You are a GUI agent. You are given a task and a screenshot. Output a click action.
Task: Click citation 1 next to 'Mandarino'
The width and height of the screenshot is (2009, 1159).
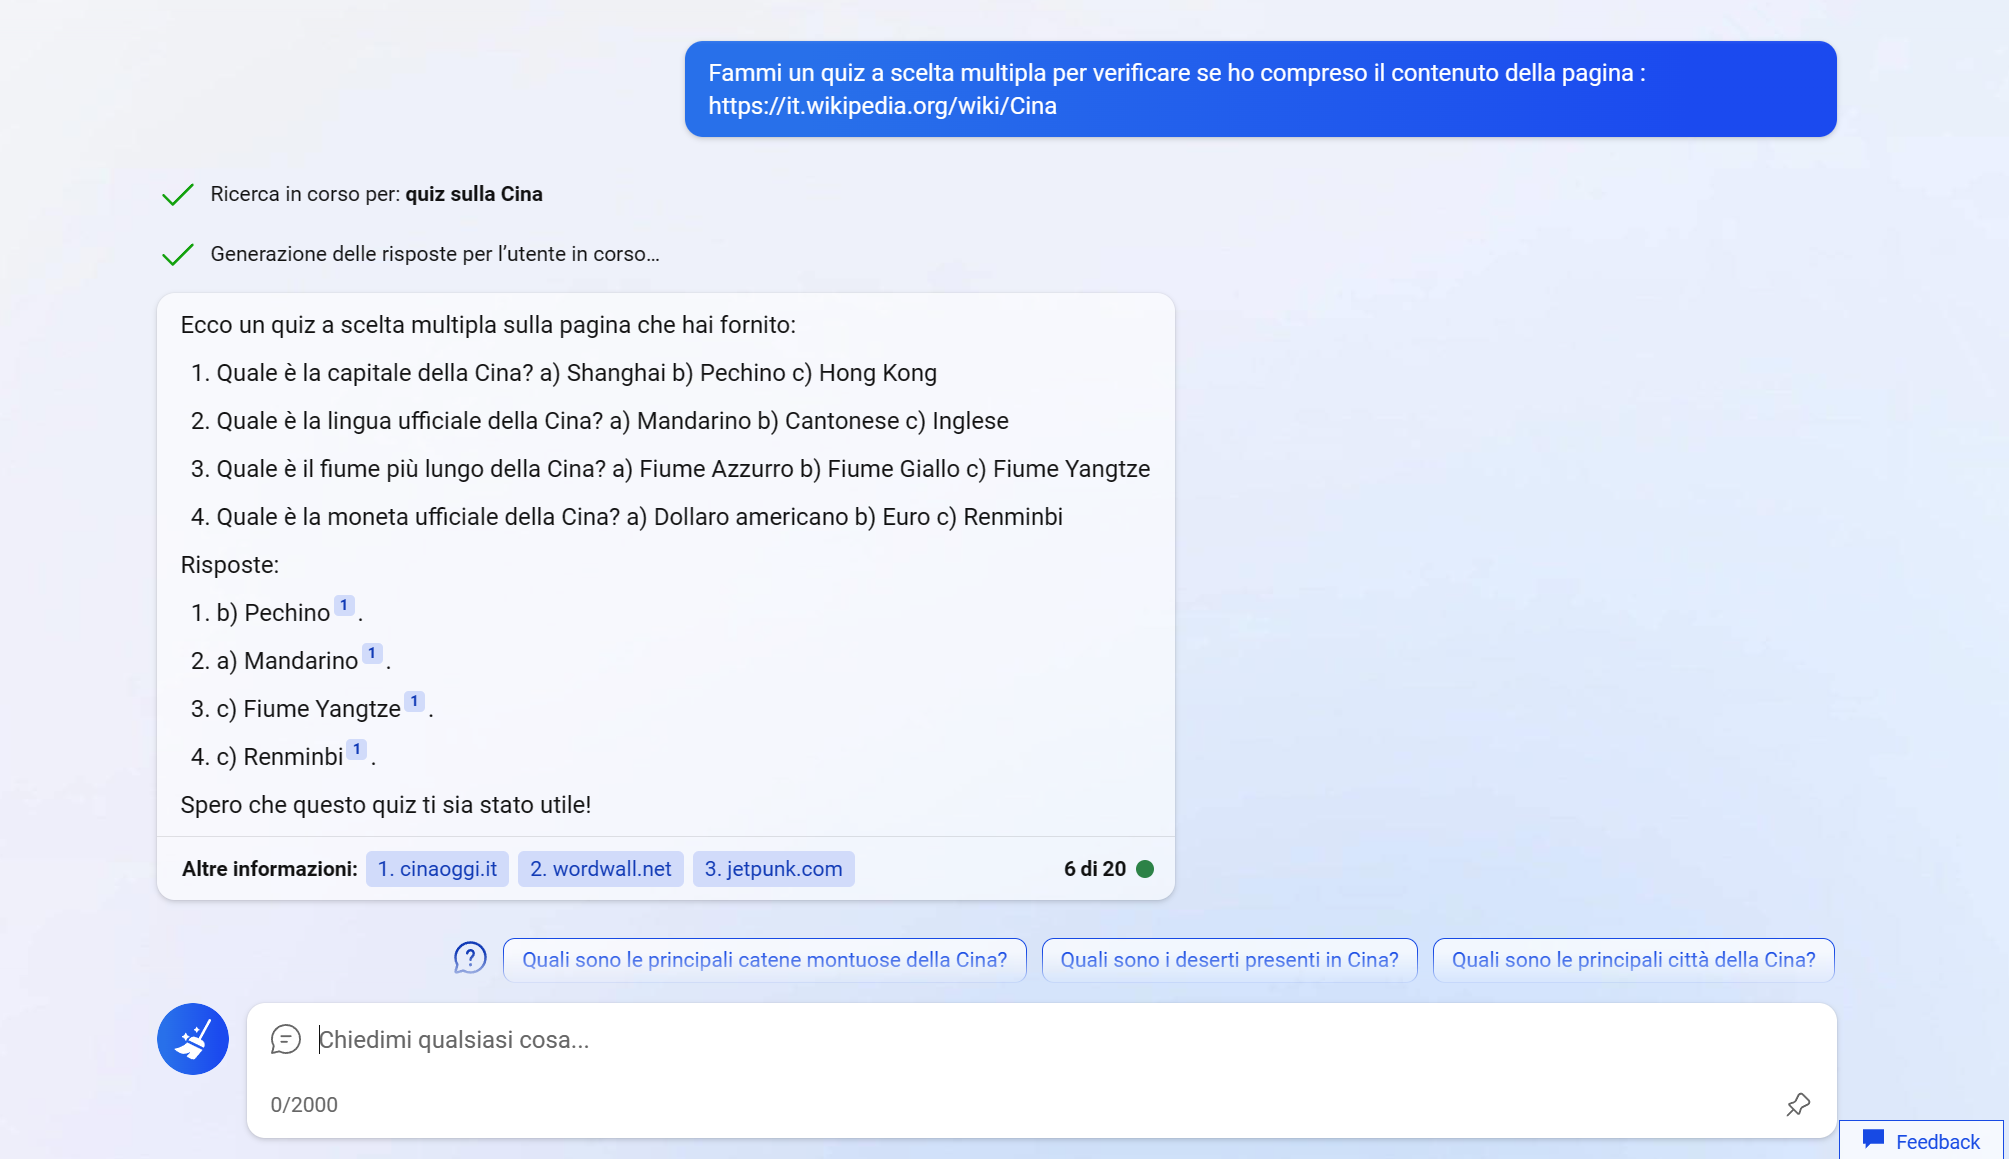(372, 652)
